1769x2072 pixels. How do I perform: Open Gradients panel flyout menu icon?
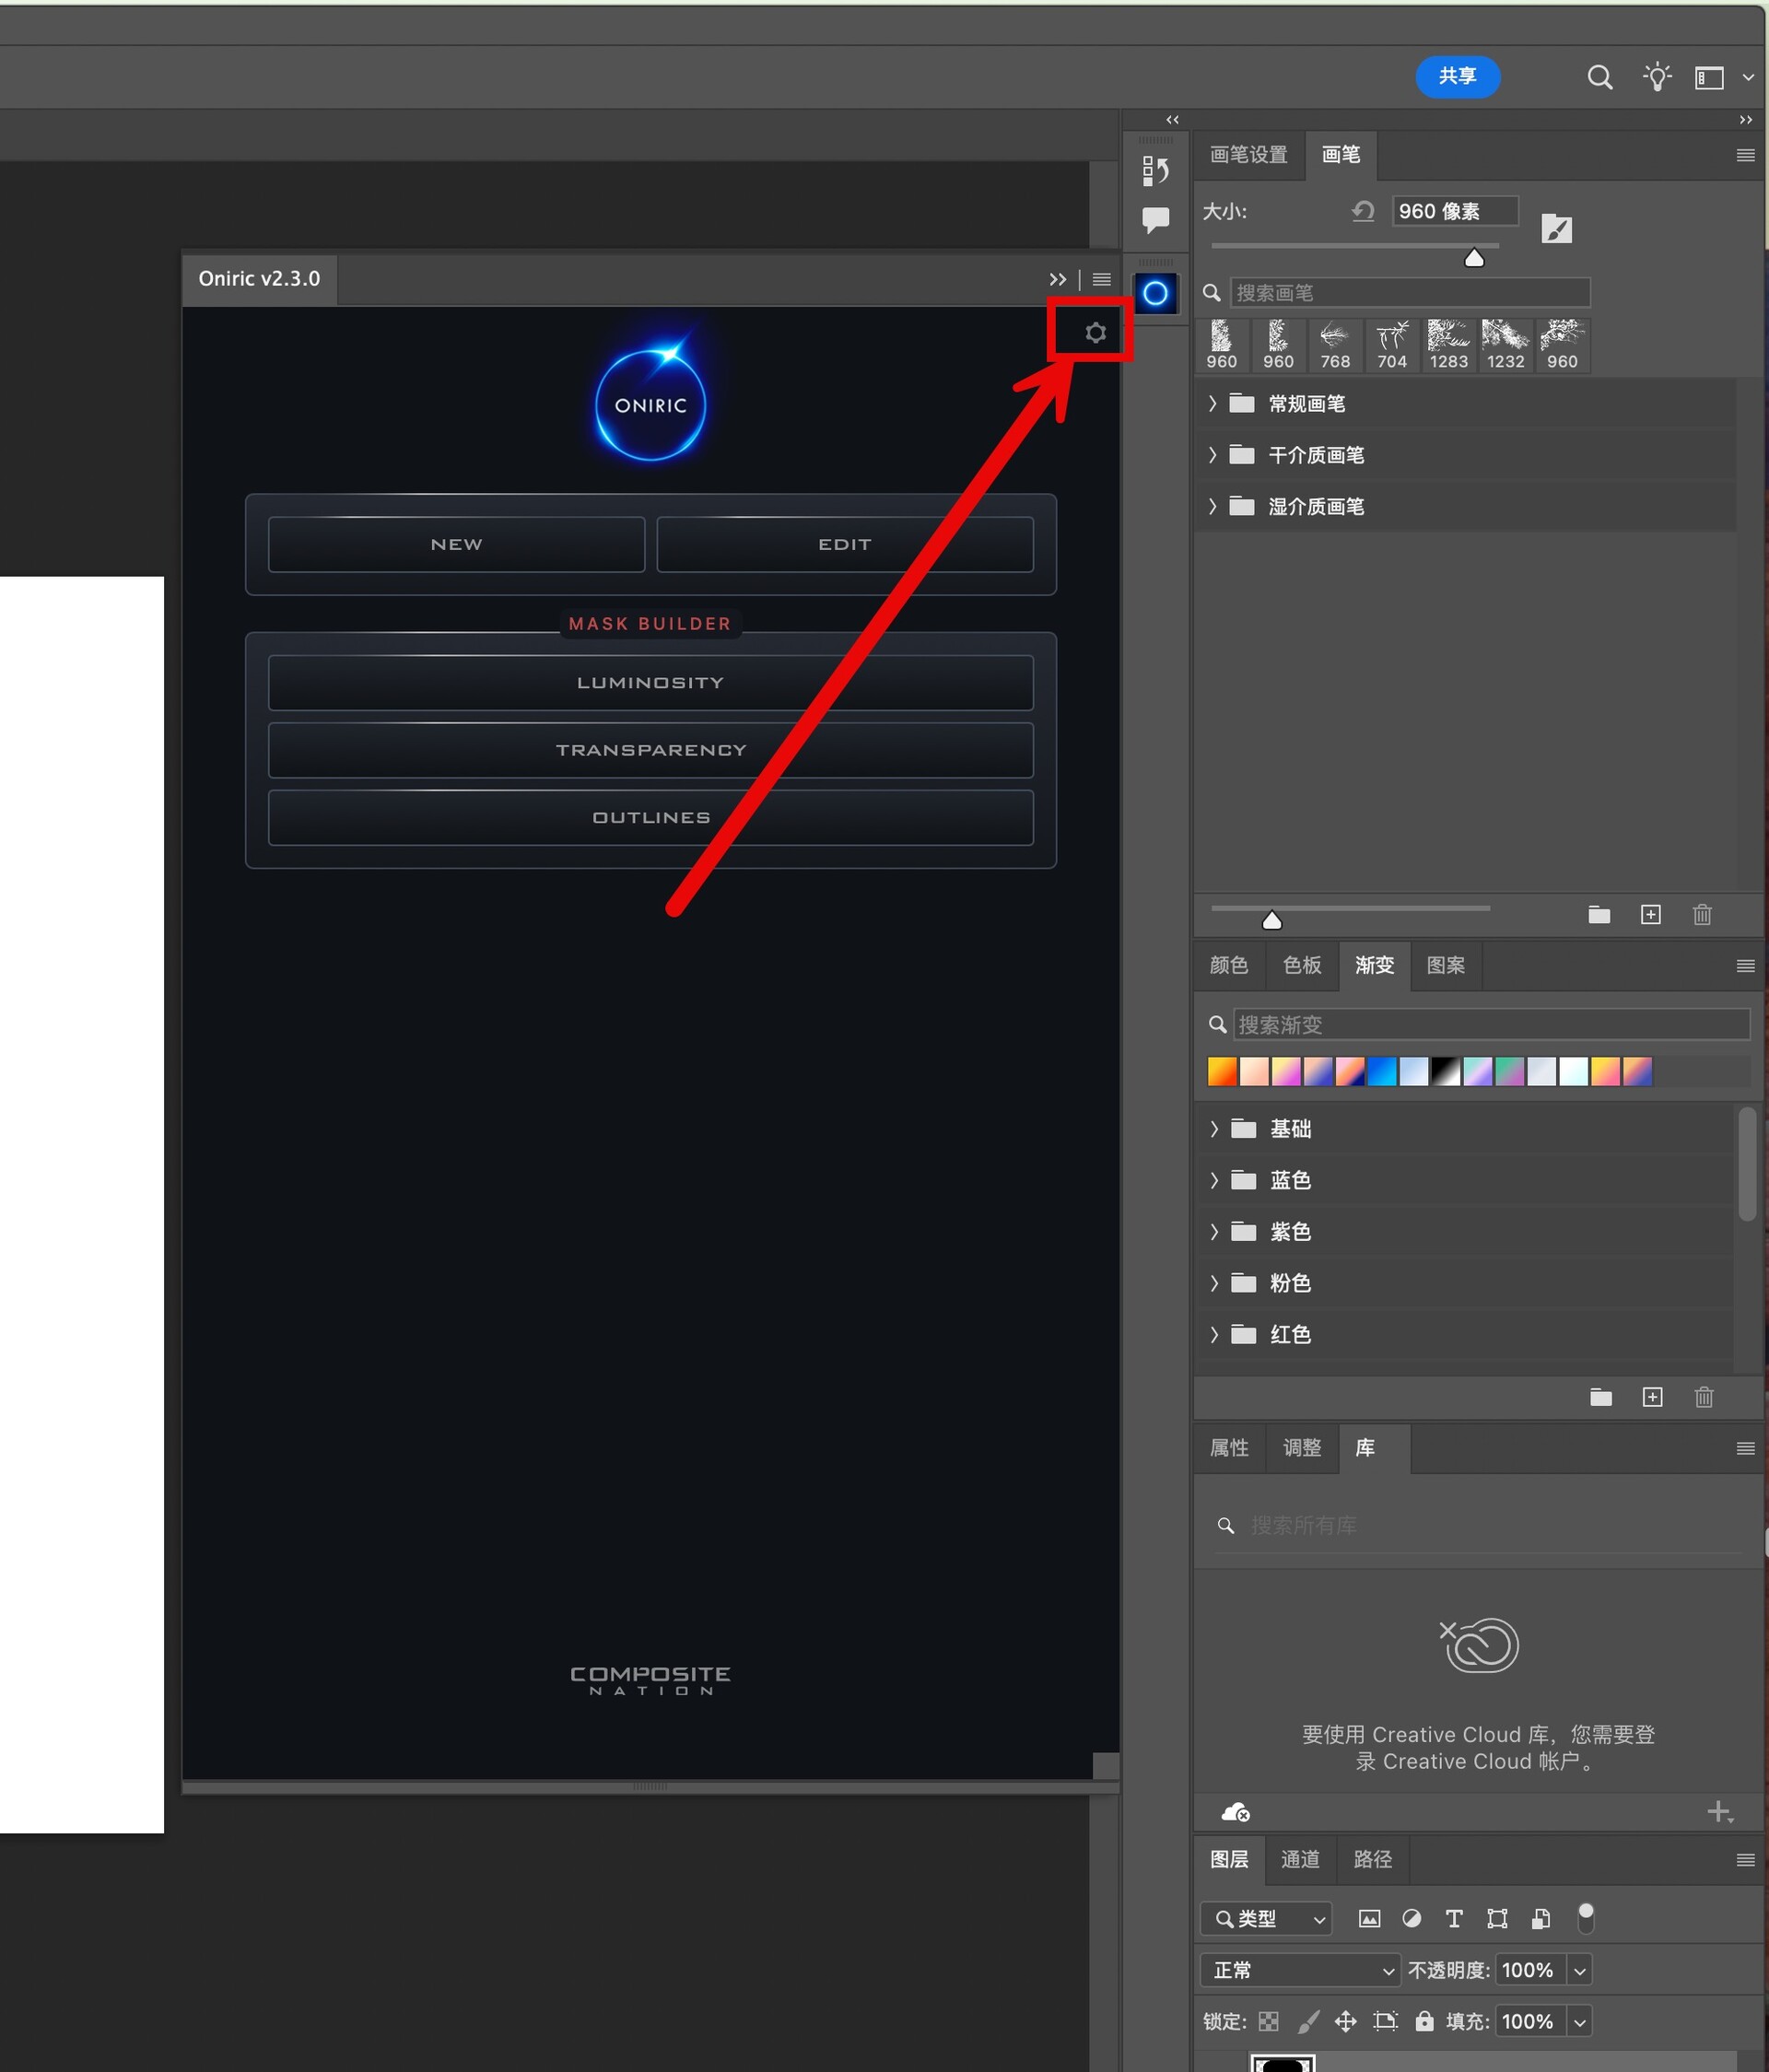(1745, 966)
